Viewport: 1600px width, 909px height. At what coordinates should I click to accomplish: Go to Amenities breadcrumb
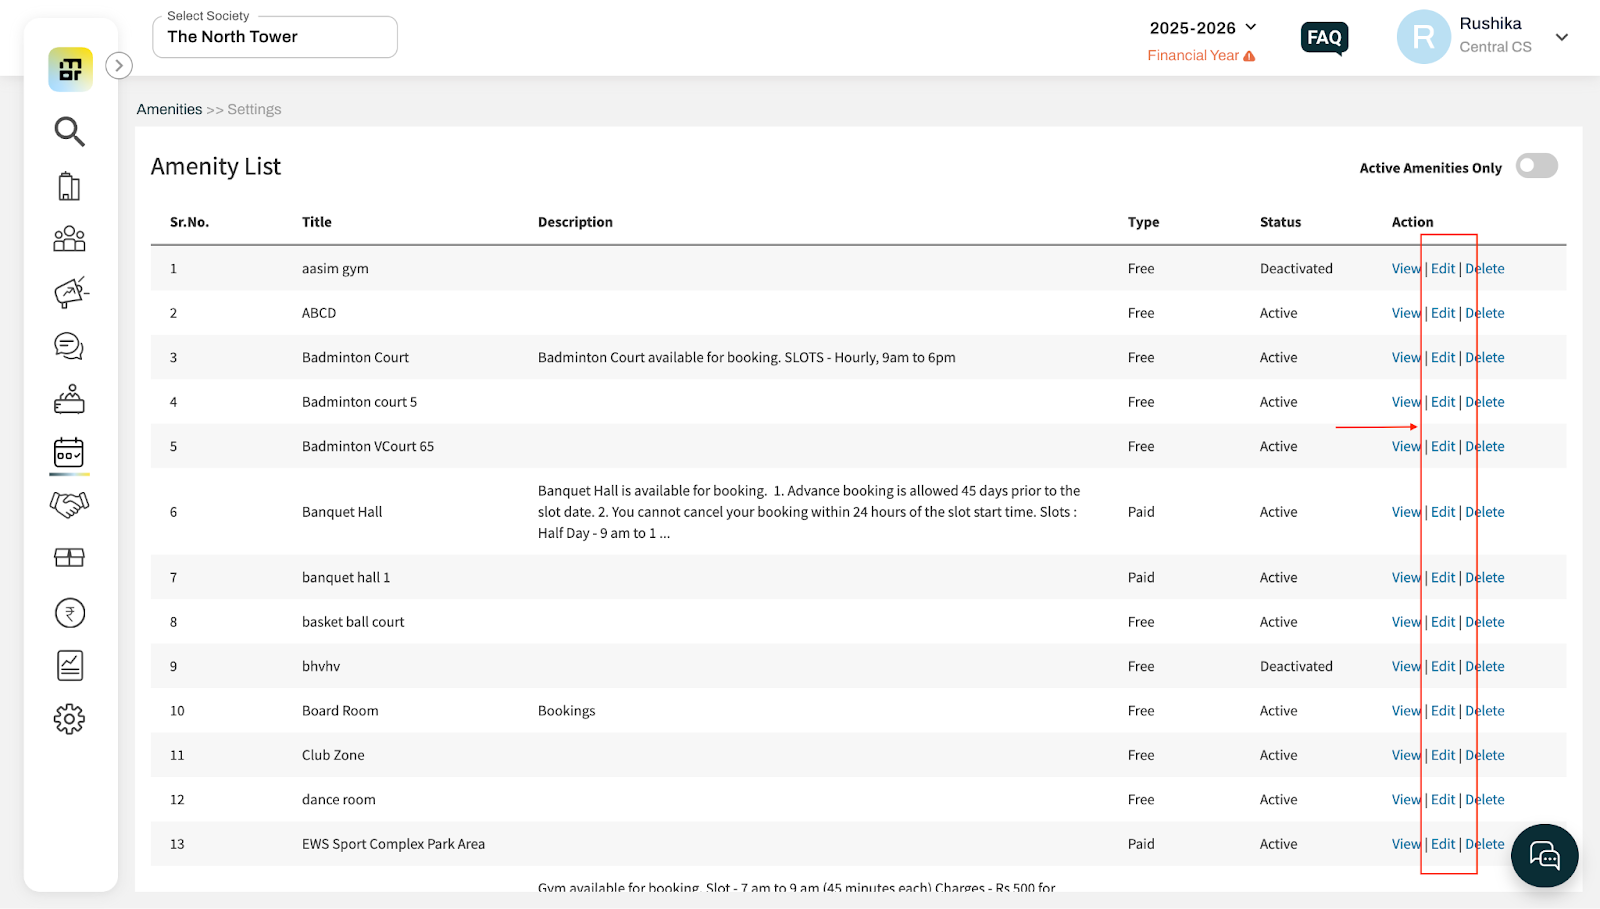tap(169, 109)
